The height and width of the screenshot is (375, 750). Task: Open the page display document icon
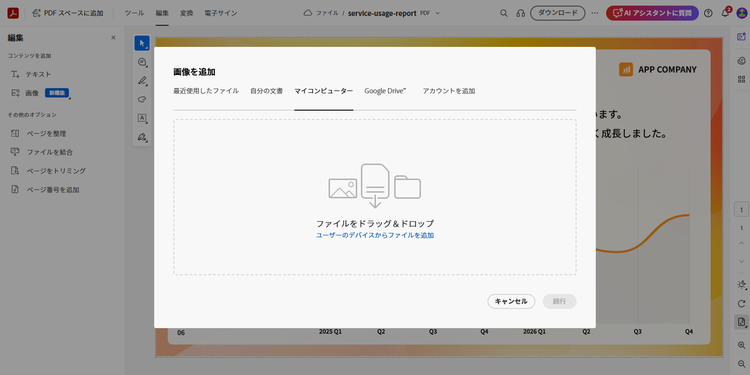[x=741, y=322]
